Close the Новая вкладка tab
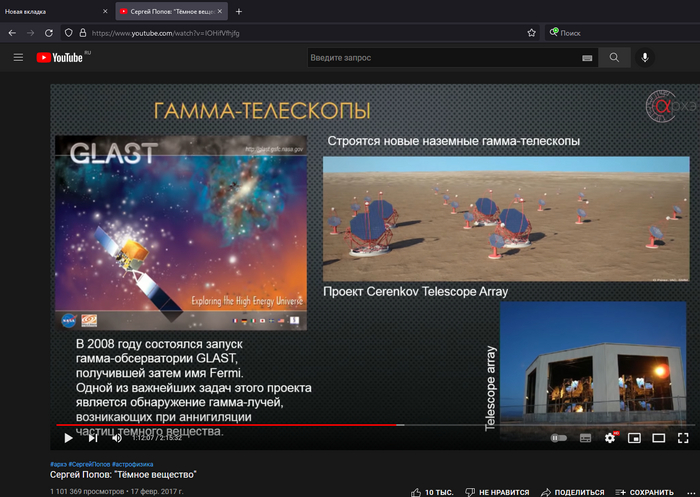This screenshot has height=497, width=700. point(105,12)
